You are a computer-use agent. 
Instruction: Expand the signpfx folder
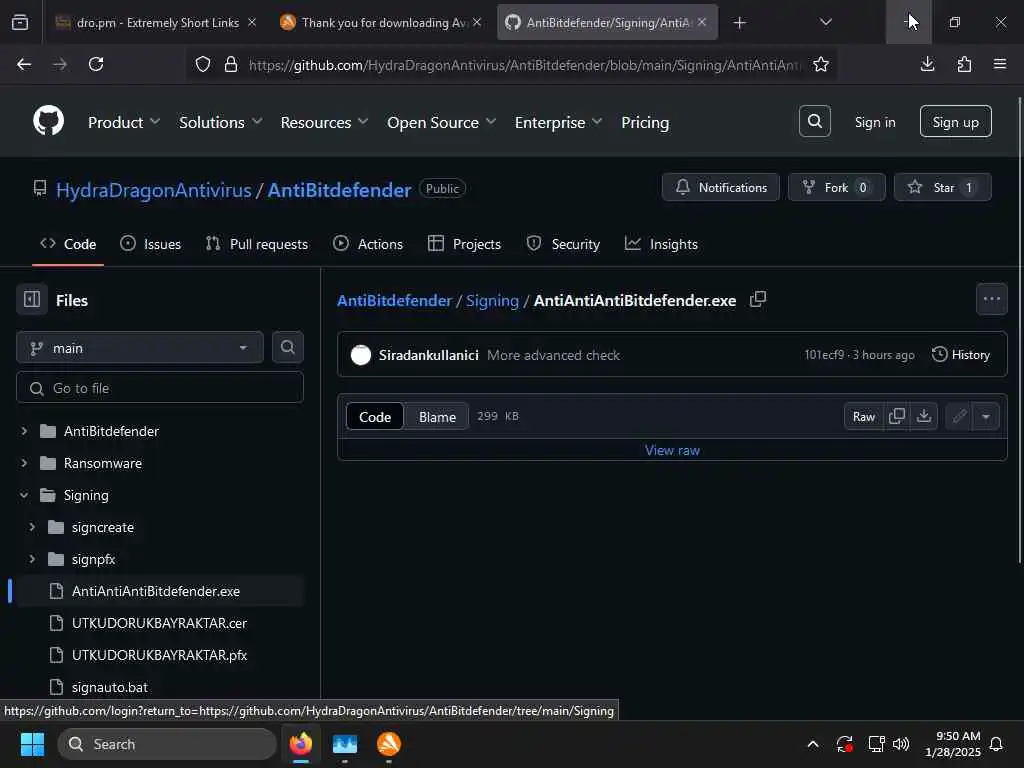pyautogui.click(x=32, y=559)
